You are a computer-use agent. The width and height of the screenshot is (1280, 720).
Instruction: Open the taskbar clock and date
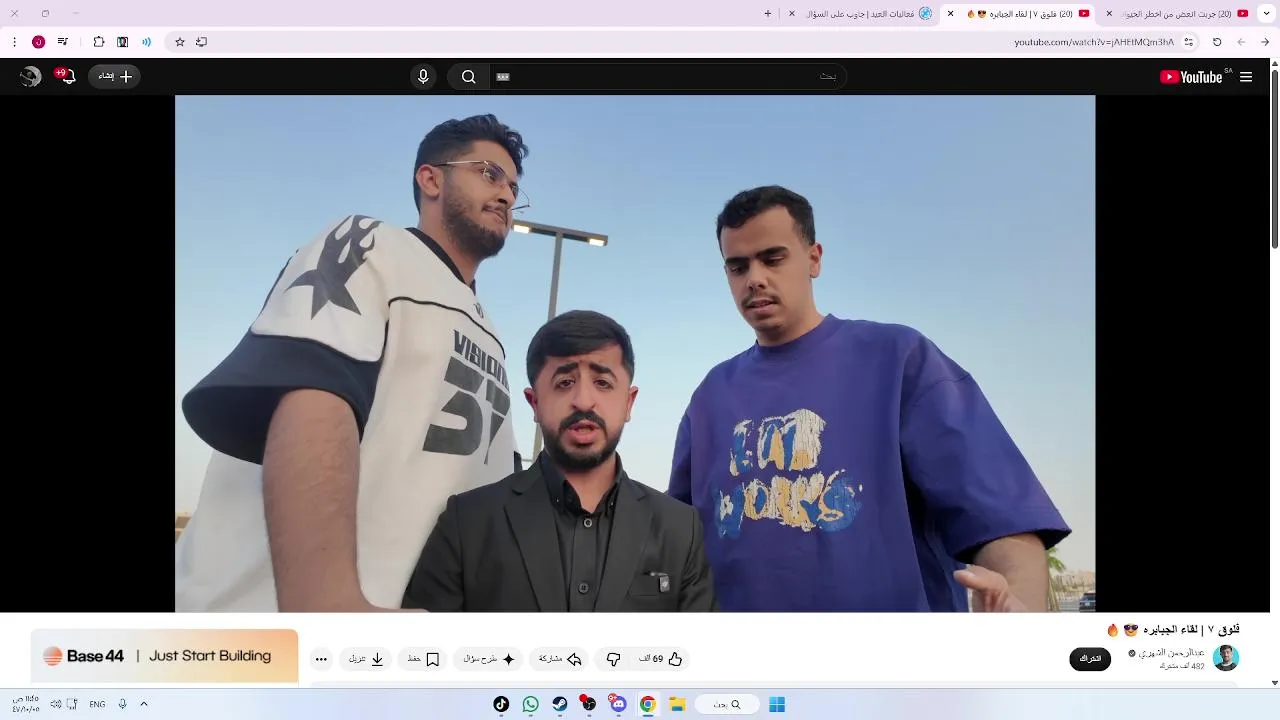click(26, 704)
